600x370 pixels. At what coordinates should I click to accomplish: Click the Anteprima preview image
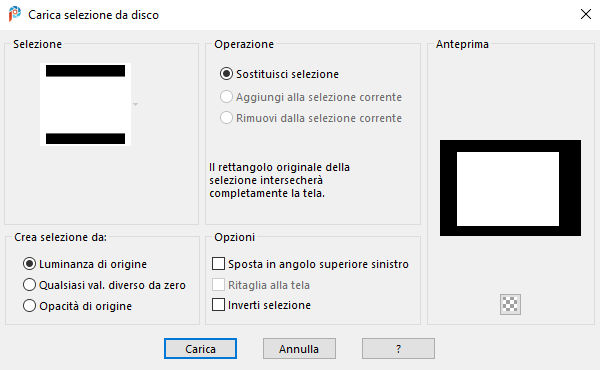510,188
